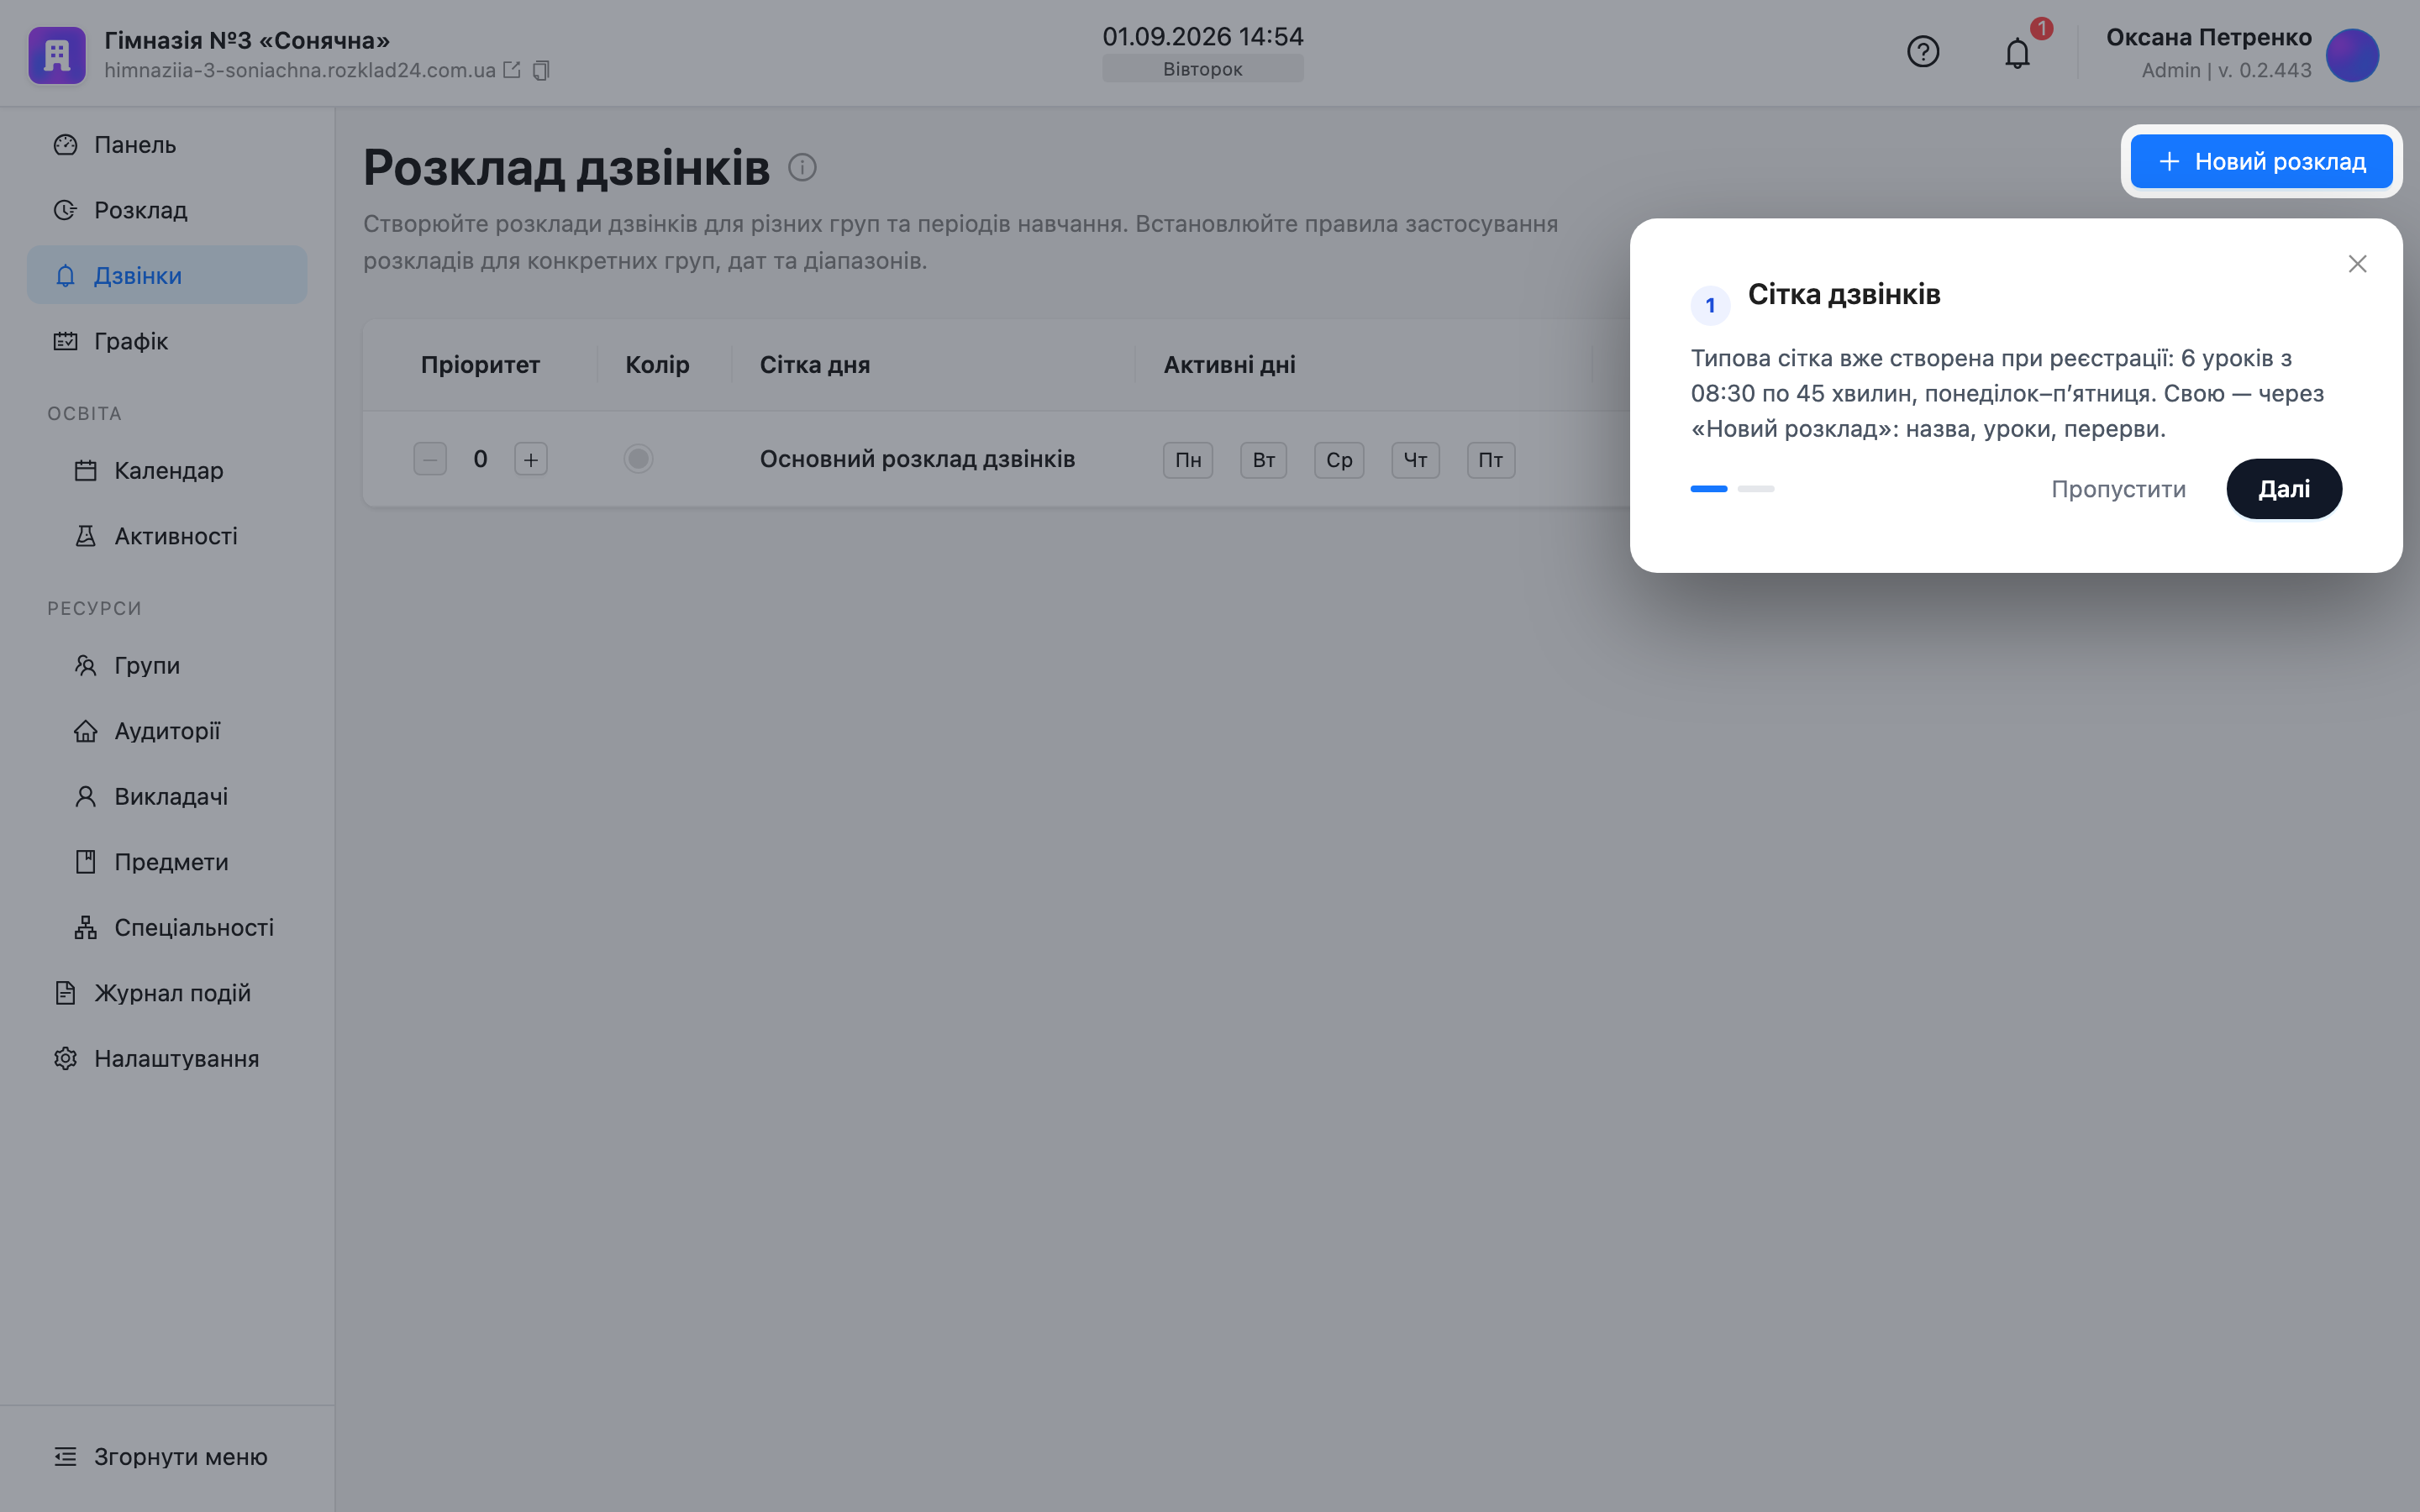
Task: Select Дзвінки in the sidebar
Action: [x=167, y=275]
